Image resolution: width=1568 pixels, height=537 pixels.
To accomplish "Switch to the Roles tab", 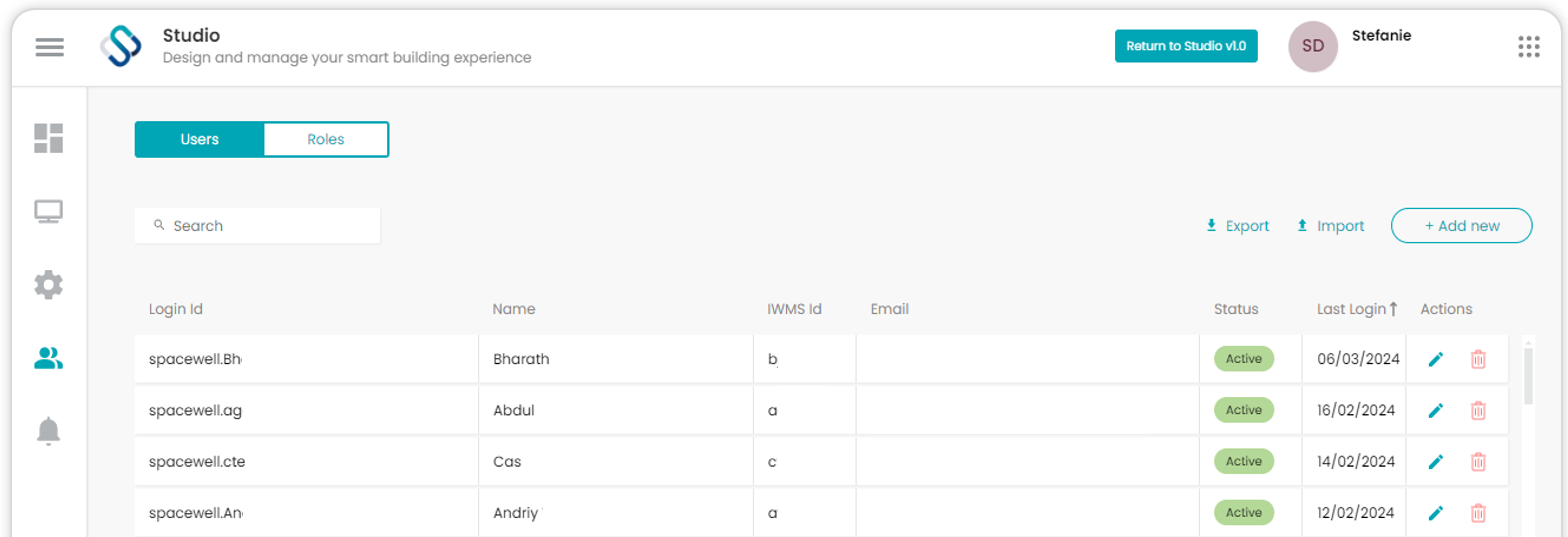I will [x=326, y=139].
